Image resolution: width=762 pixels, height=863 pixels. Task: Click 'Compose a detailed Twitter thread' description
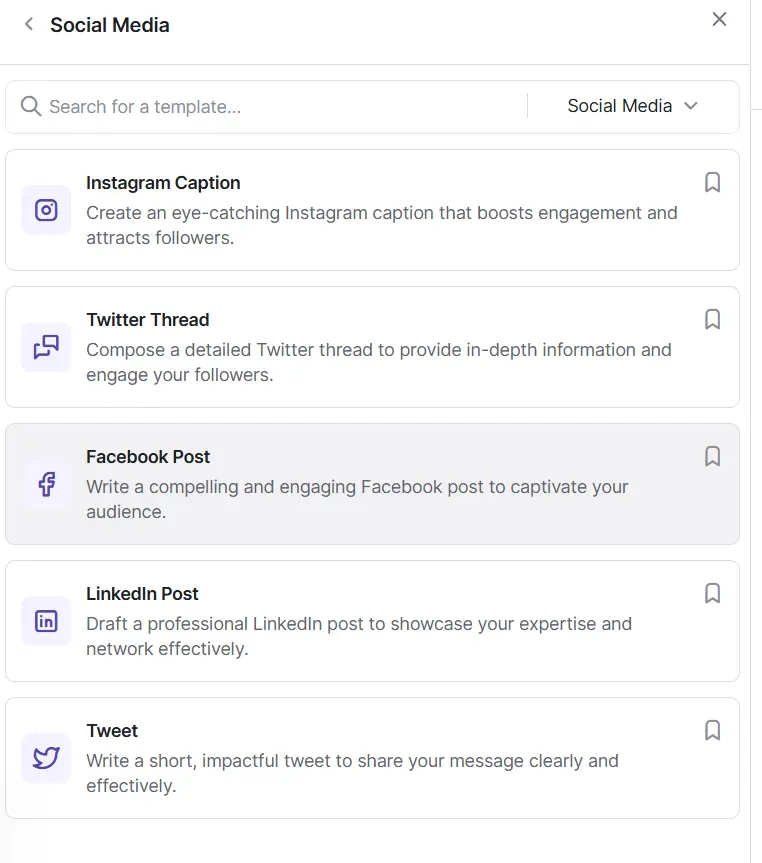pyautogui.click(x=379, y=362)
